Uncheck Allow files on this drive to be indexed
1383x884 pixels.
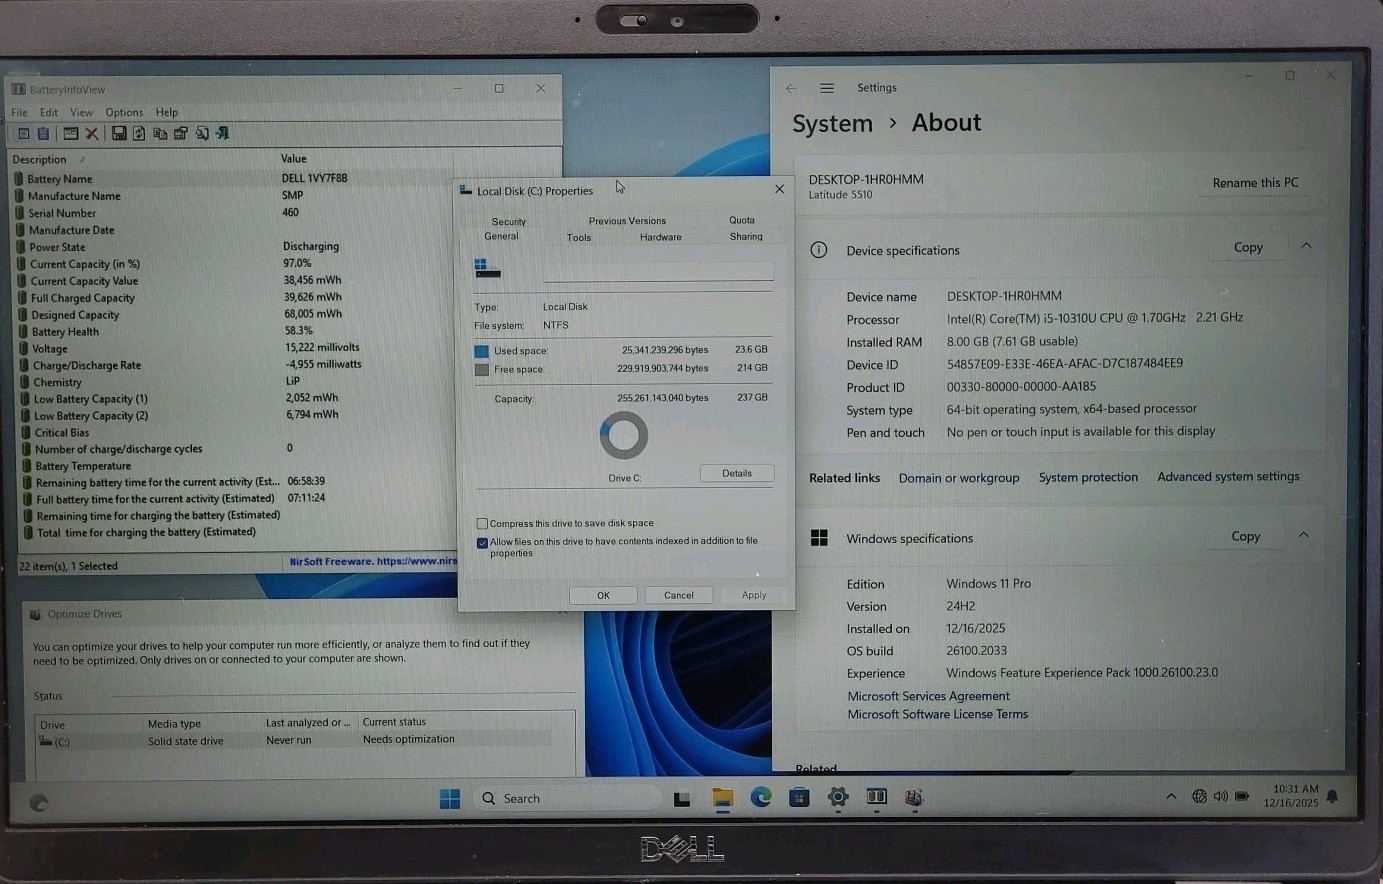[x=482, y=542]
